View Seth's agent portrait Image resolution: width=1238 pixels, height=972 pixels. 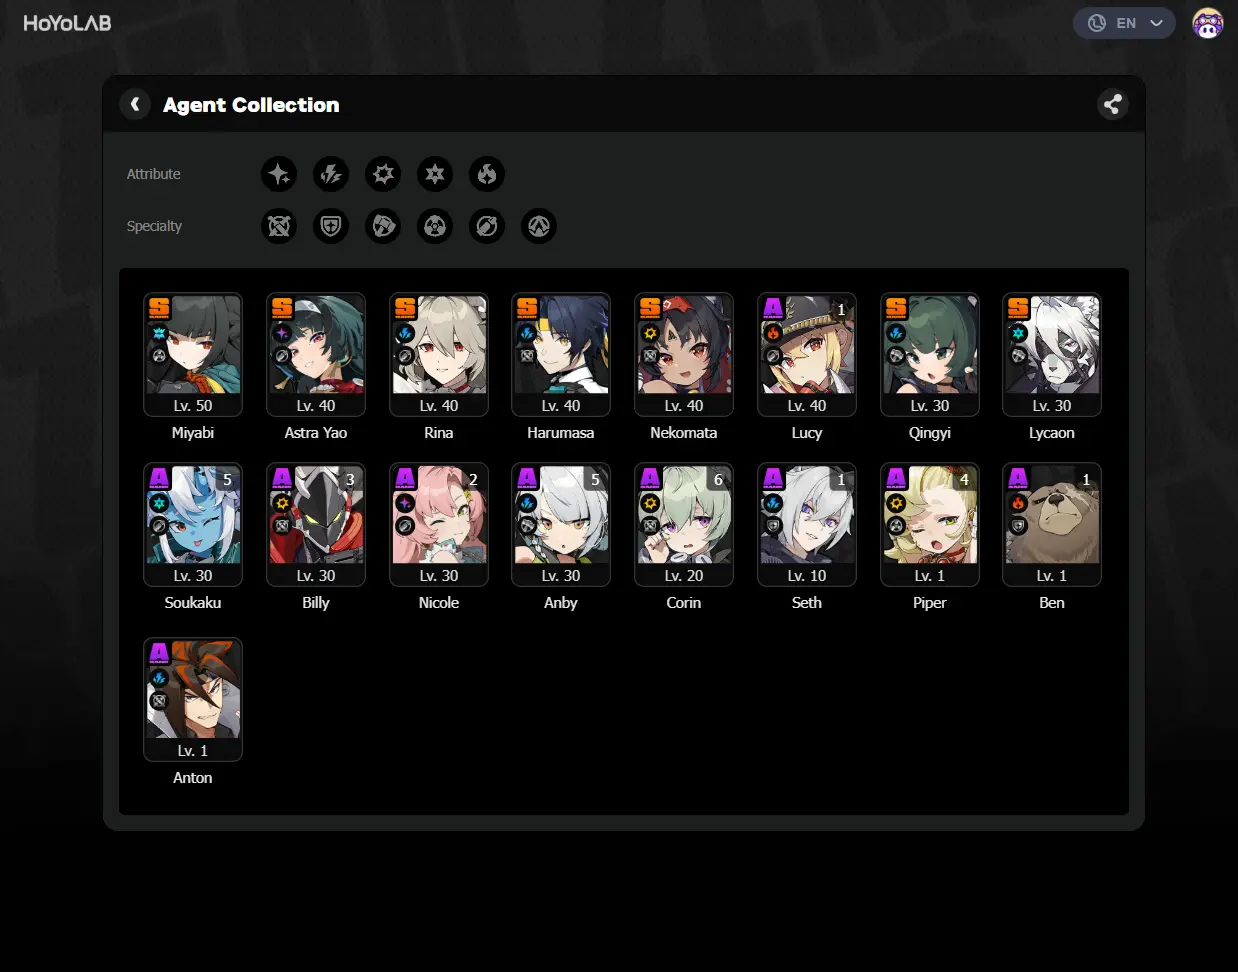(x=807, y=524)
